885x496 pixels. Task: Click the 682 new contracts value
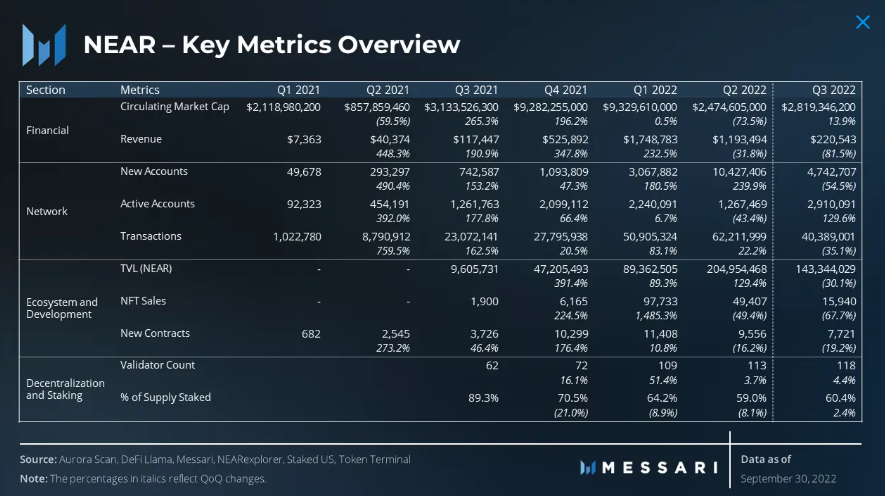point(311,334)
